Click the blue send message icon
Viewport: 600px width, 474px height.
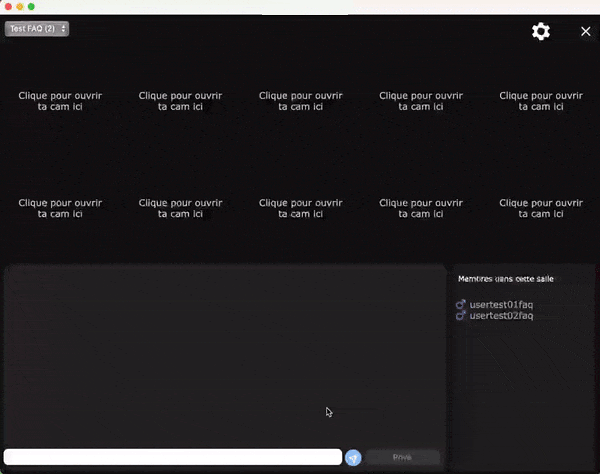click(x=353, y=458)
